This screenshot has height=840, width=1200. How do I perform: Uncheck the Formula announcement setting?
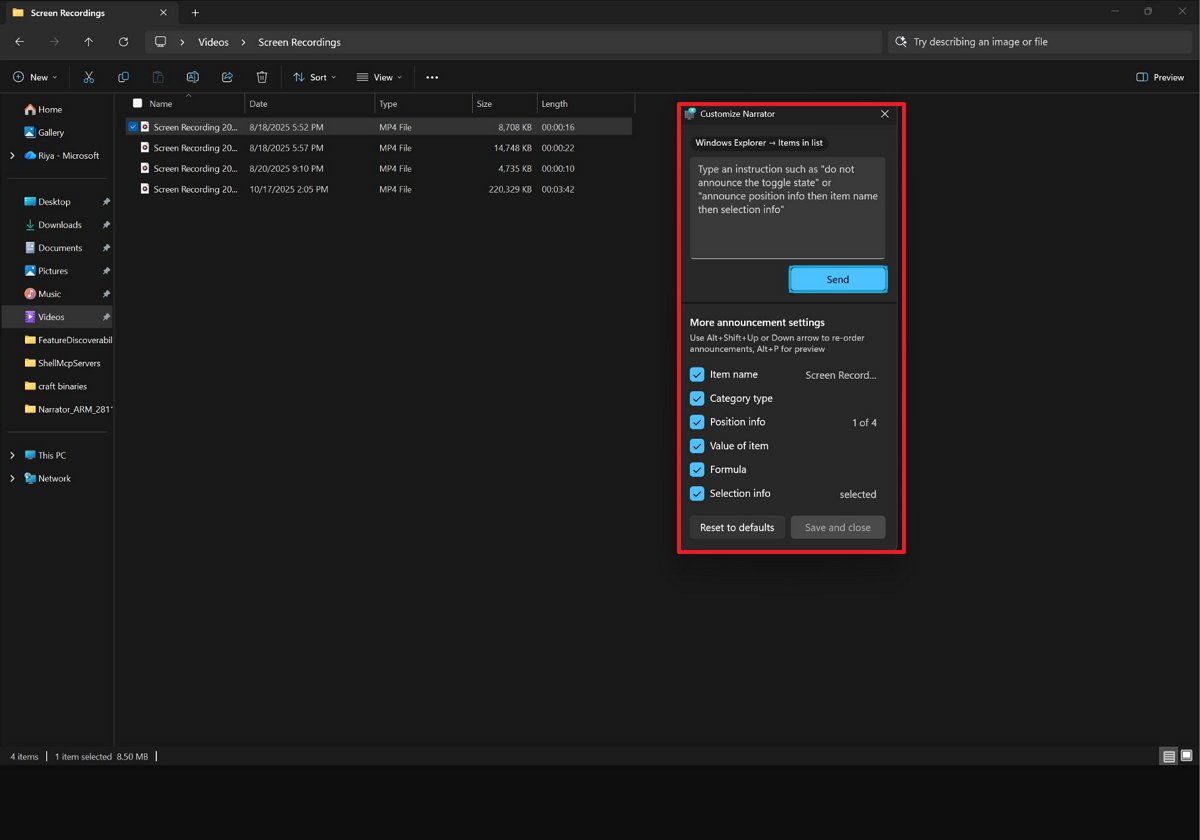click(x=697, y=470)
